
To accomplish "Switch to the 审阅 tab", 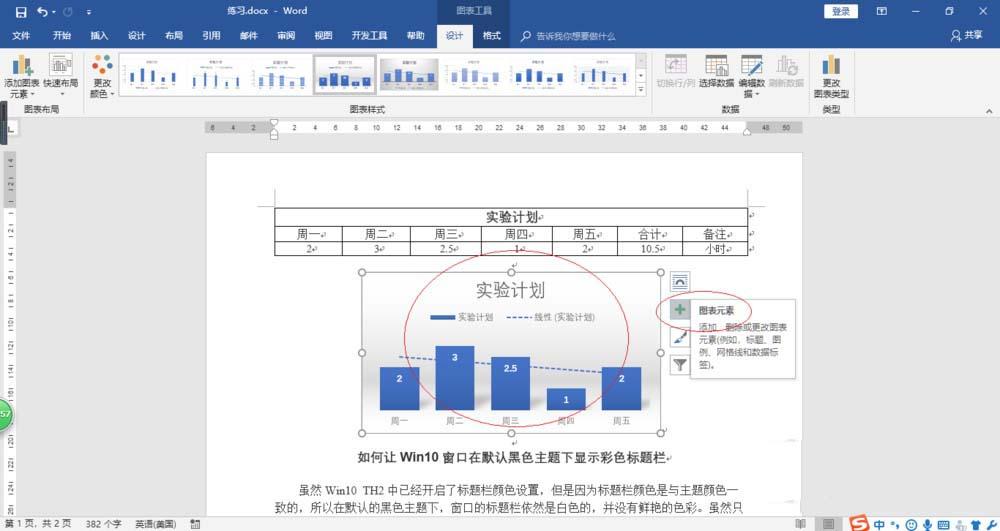I will (x=286, y=36).
